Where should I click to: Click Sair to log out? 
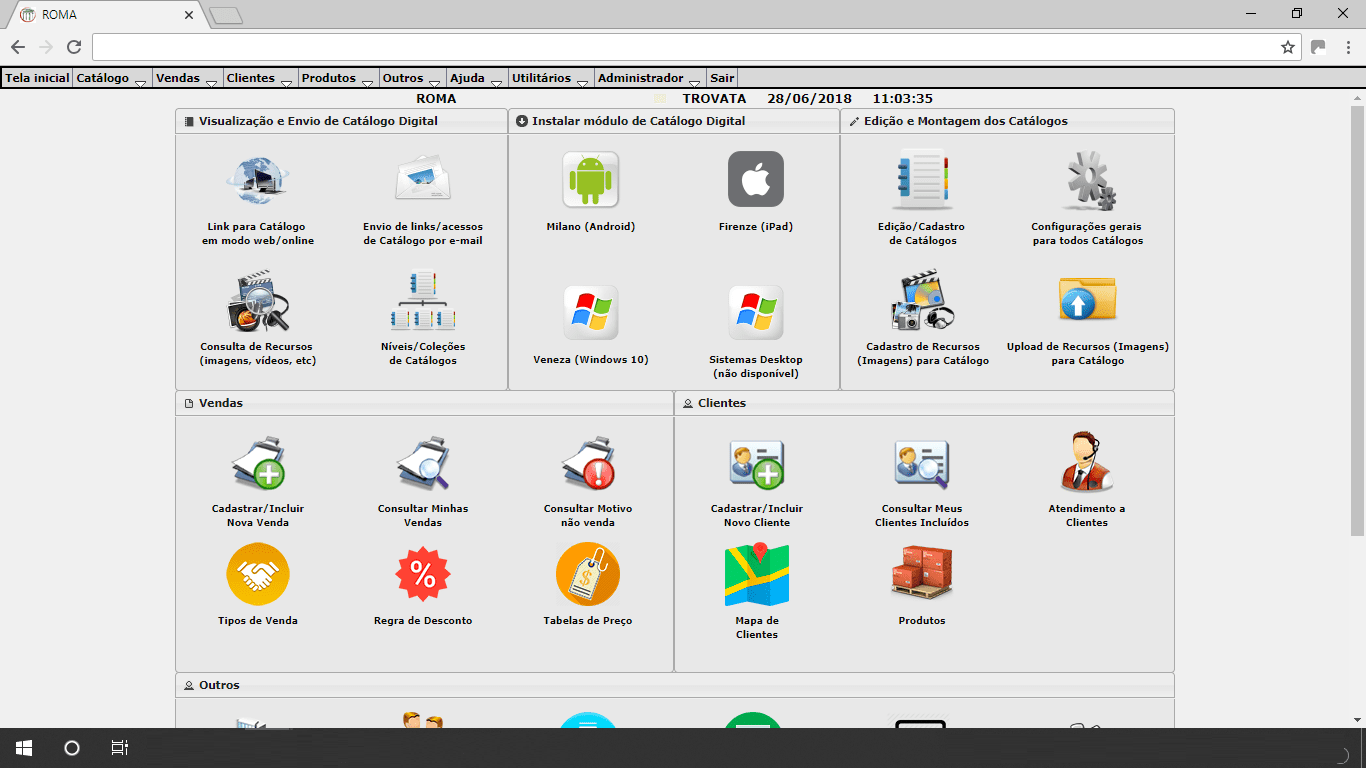pos(721,77)
